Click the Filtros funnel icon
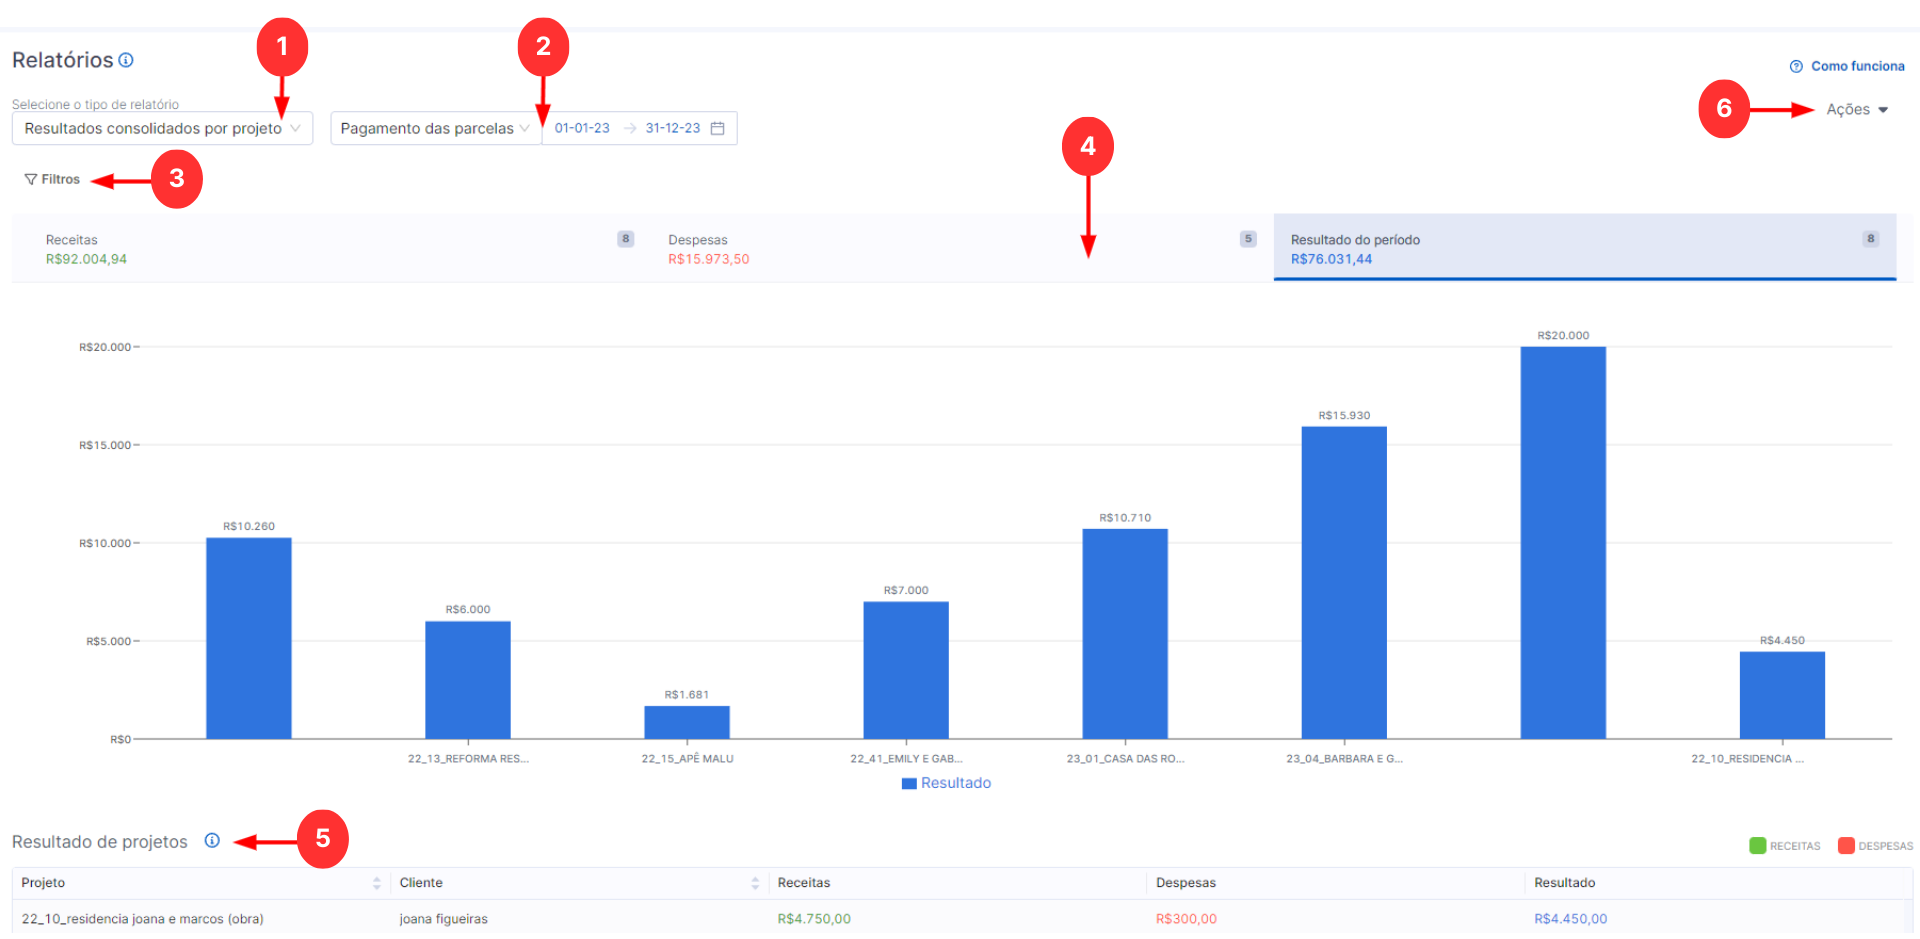 click(x=31, y=180)
